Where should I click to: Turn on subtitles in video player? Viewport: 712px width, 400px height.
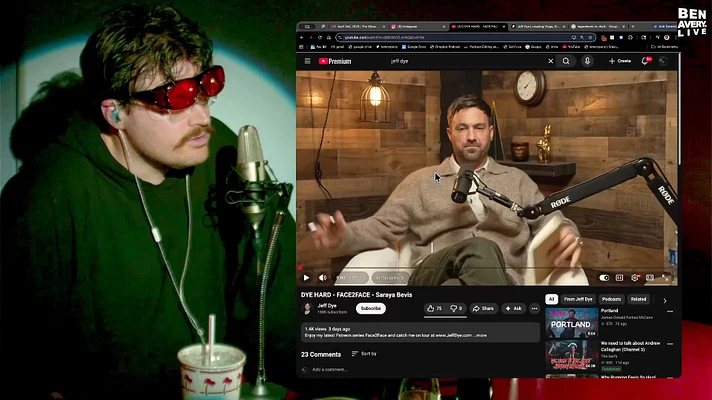619,277
